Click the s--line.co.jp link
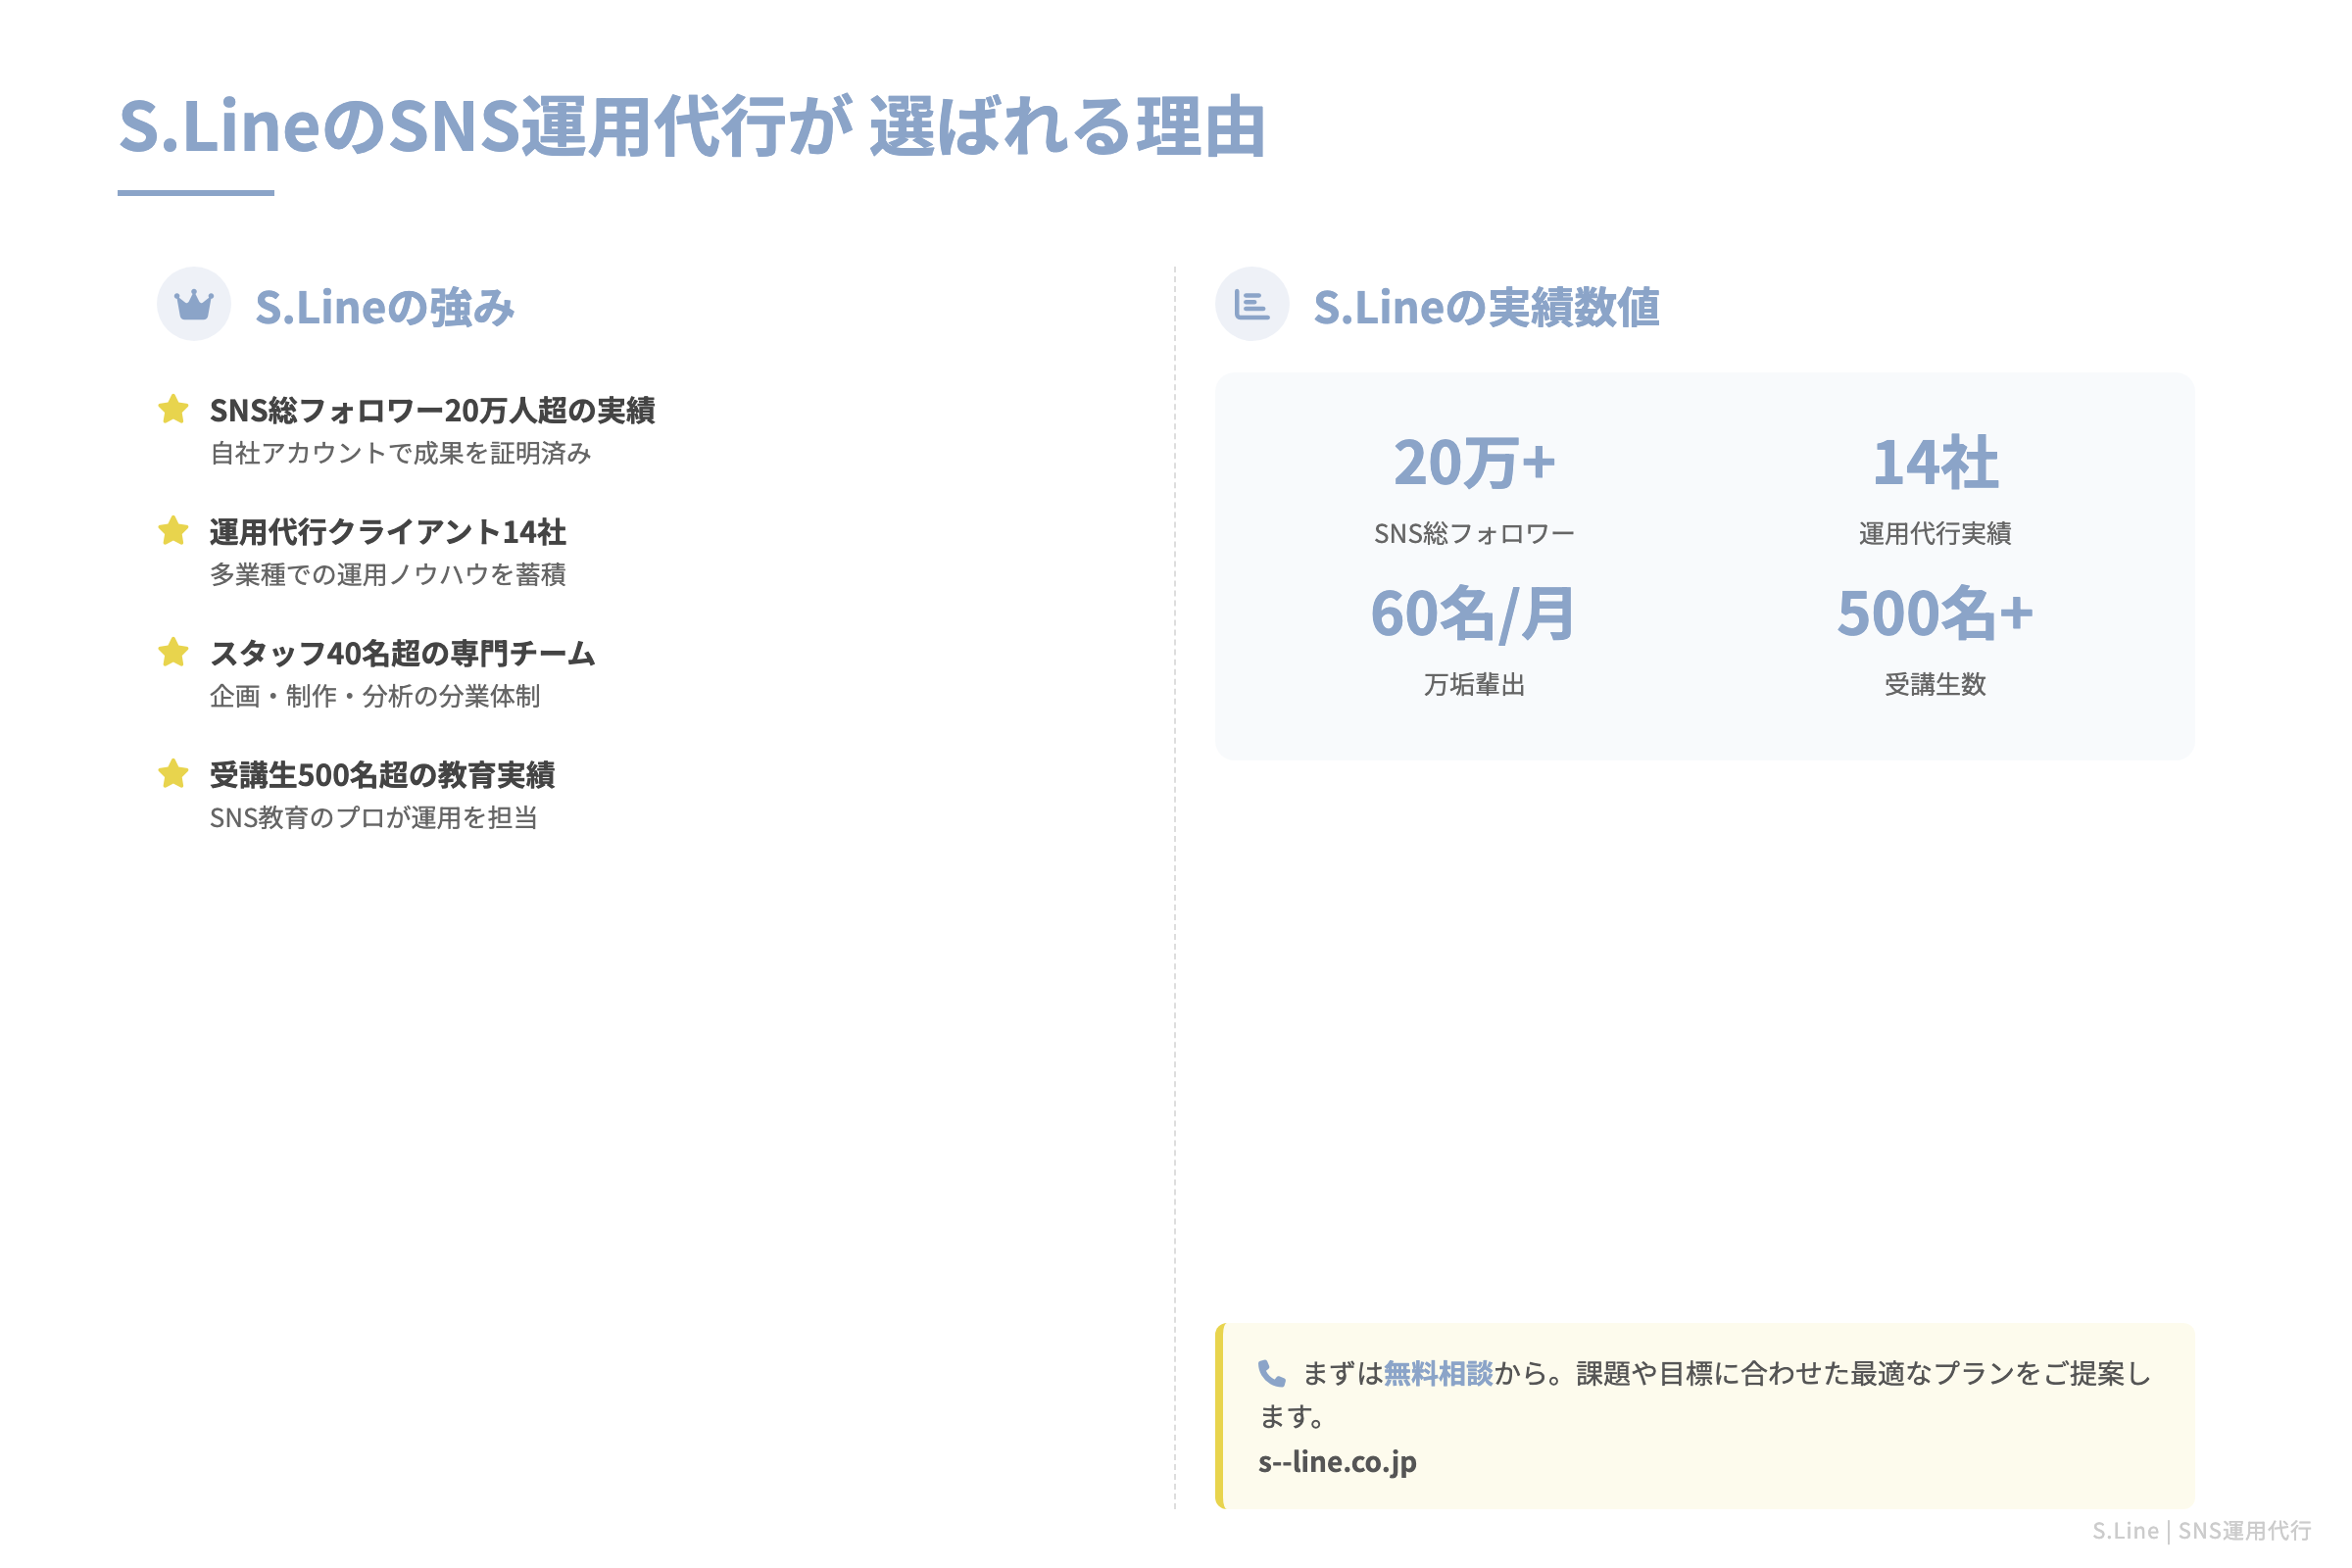Viewport: 2352px width, 1568px height. 1337,1461
